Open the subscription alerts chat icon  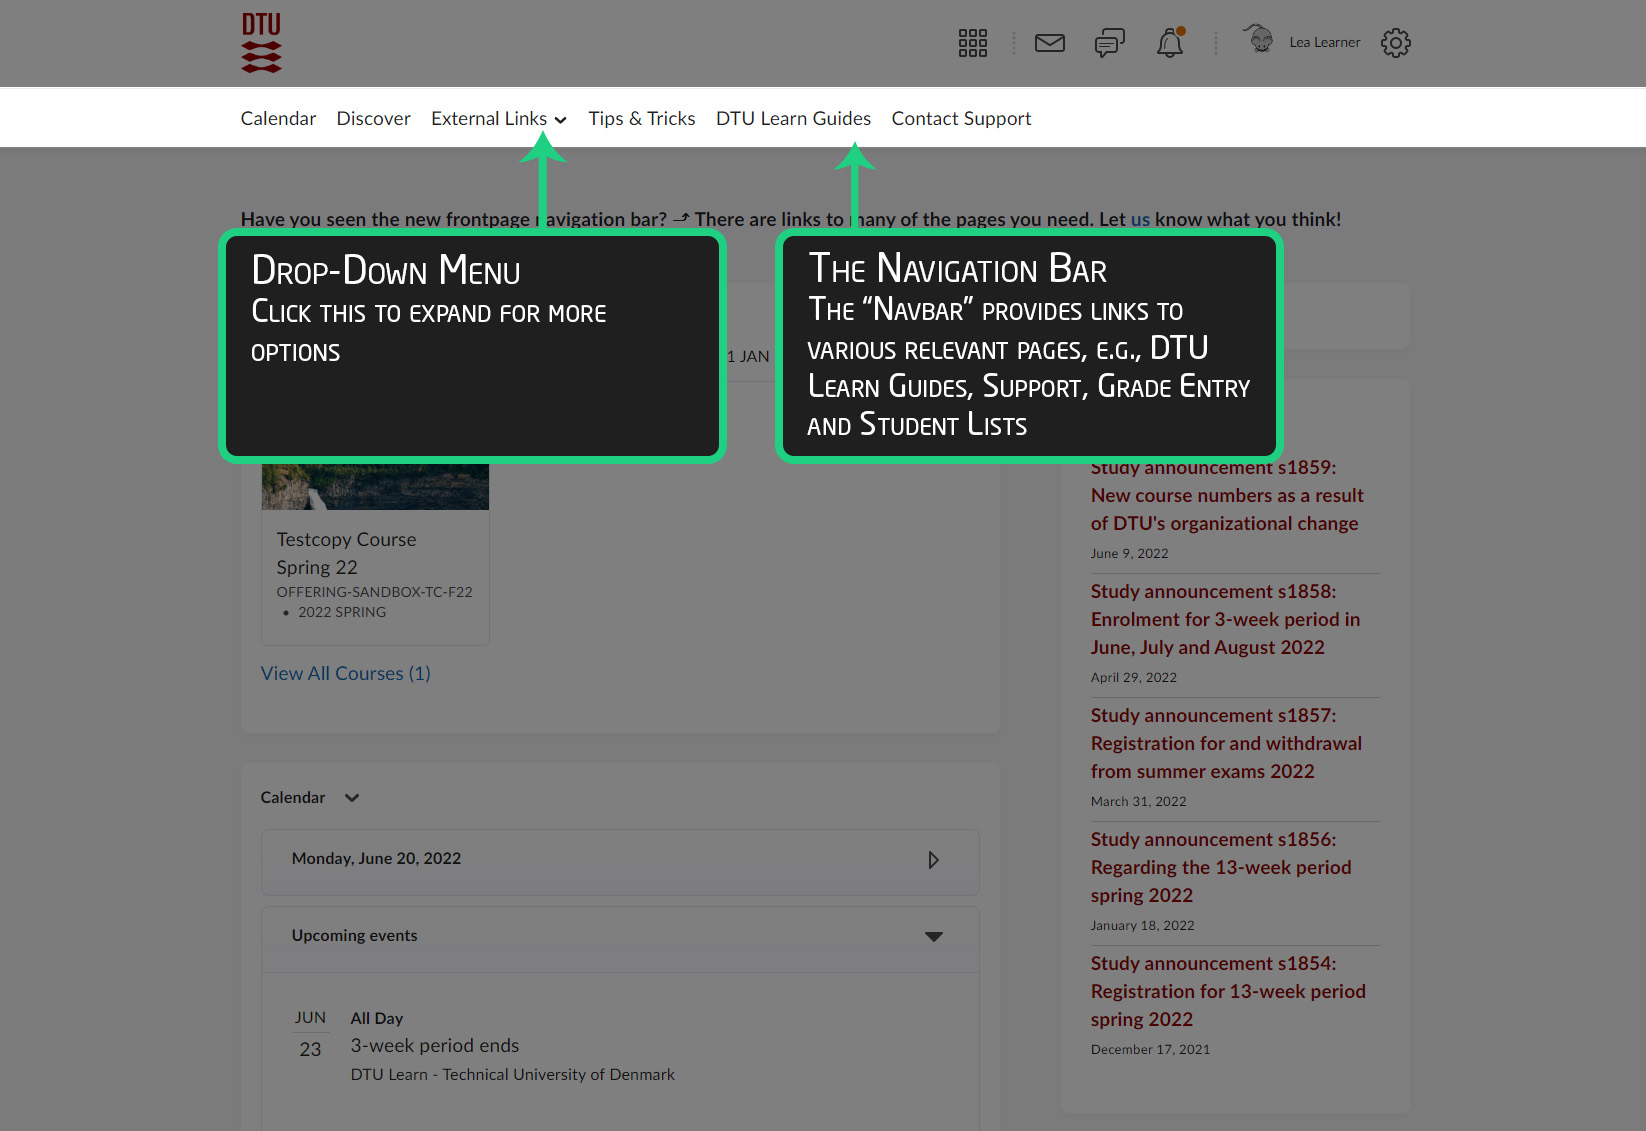[x=1109, y=43]
